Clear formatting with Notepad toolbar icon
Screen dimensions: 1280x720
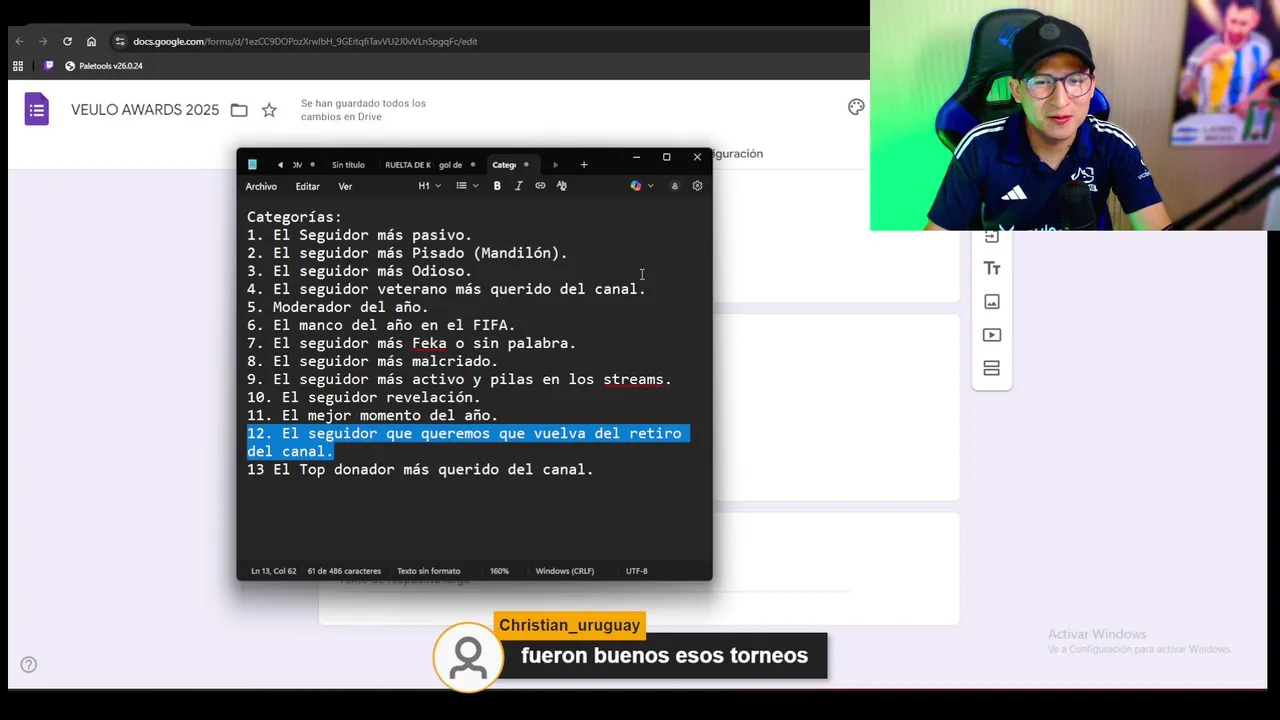click(x=561, y=186)
